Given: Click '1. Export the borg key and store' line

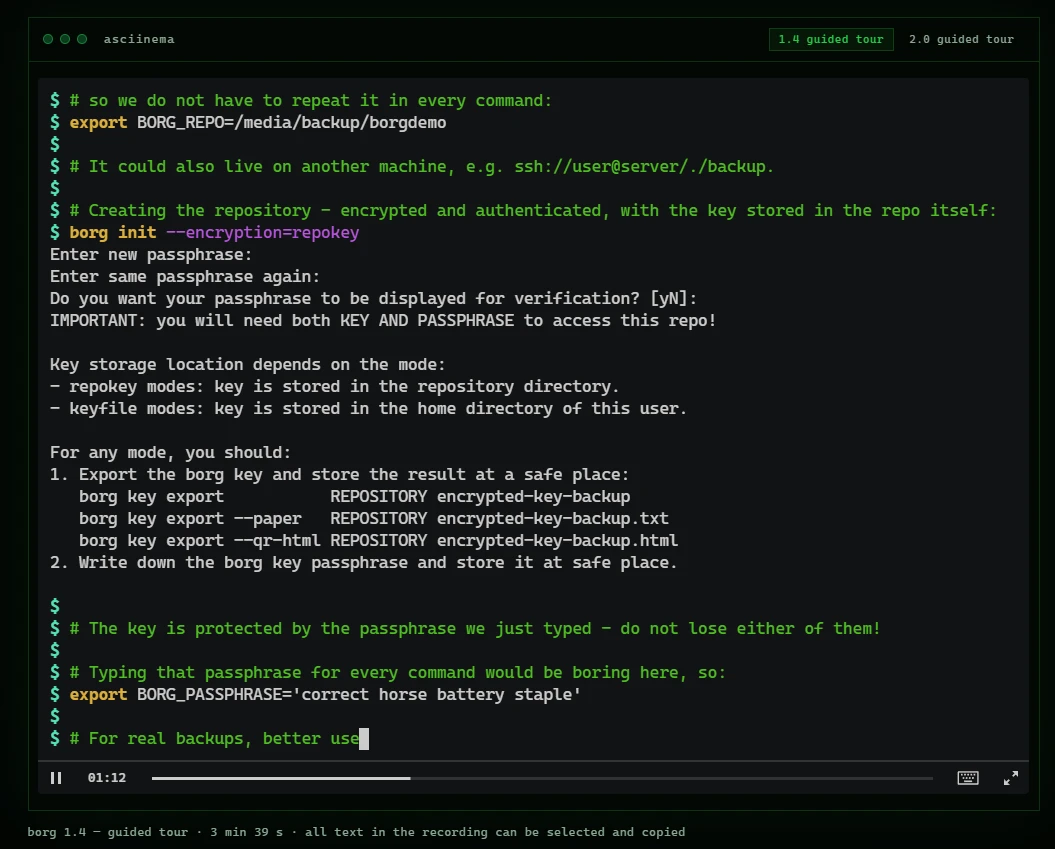Looking at the screenshot, I should pyautogui.click(x=339, y=474).
